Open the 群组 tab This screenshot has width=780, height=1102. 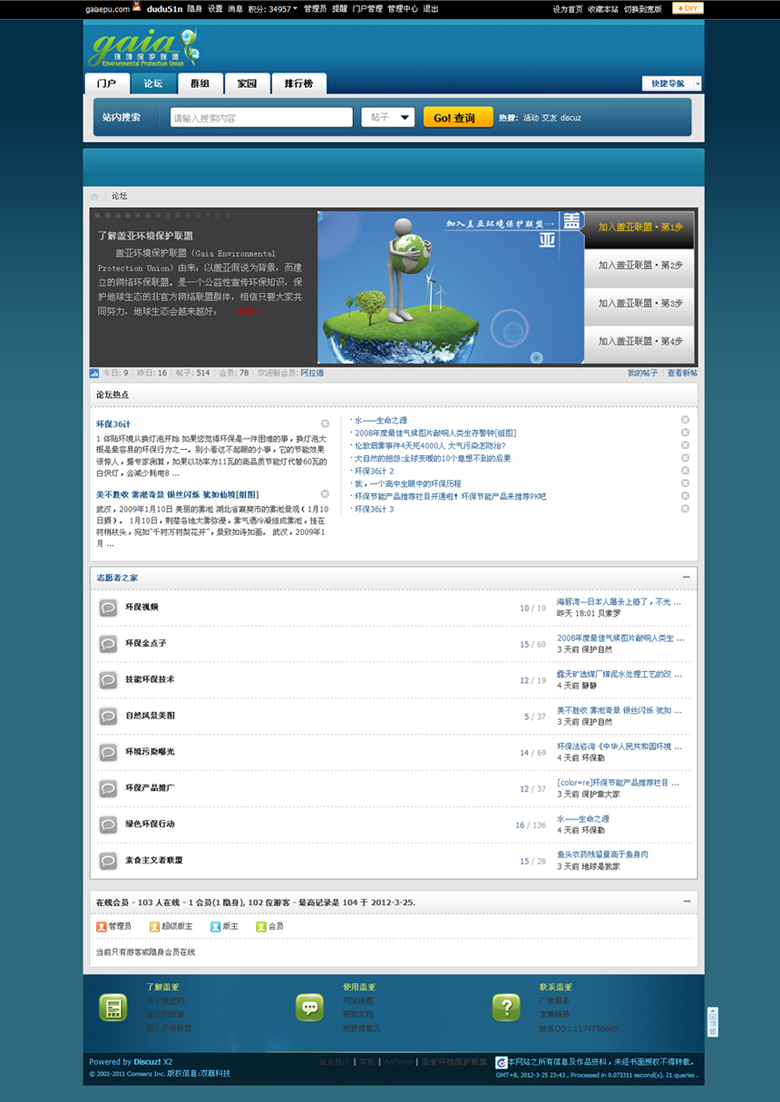pos(200,84)
